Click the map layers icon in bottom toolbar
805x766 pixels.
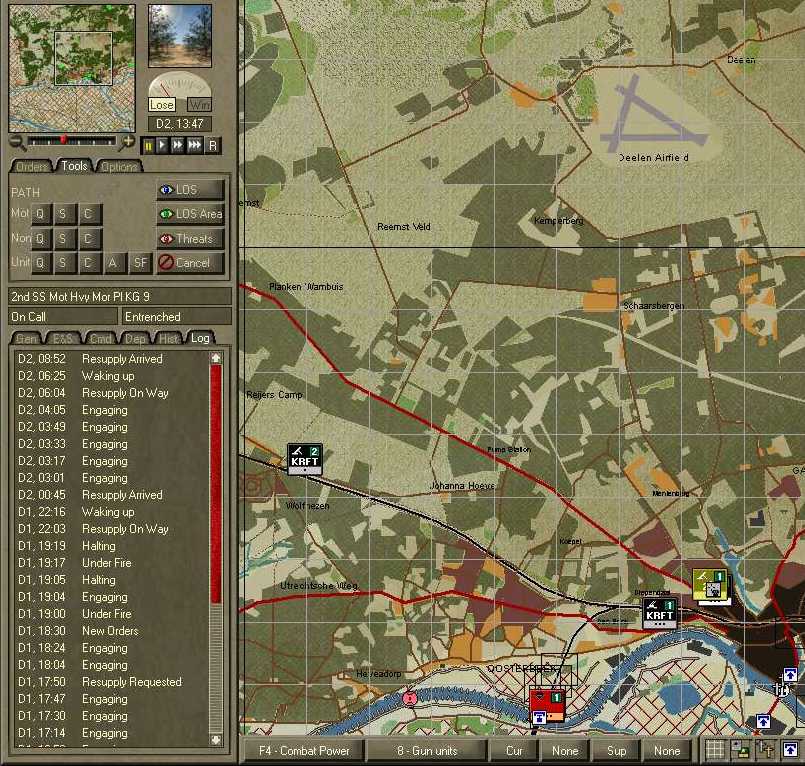pos(740,751)
